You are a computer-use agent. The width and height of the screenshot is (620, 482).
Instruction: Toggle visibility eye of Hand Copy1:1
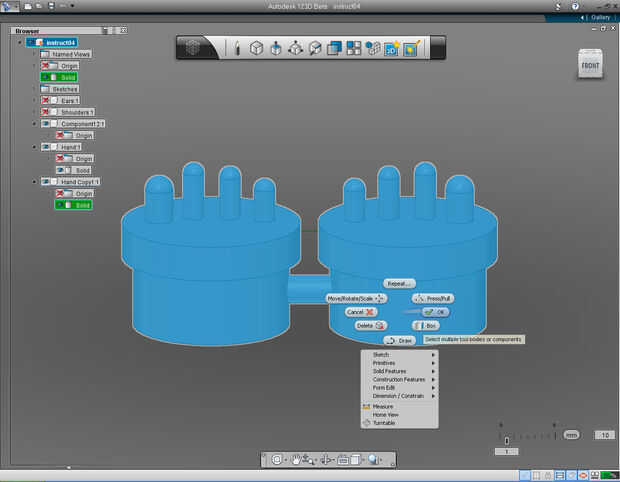point(45,182)
